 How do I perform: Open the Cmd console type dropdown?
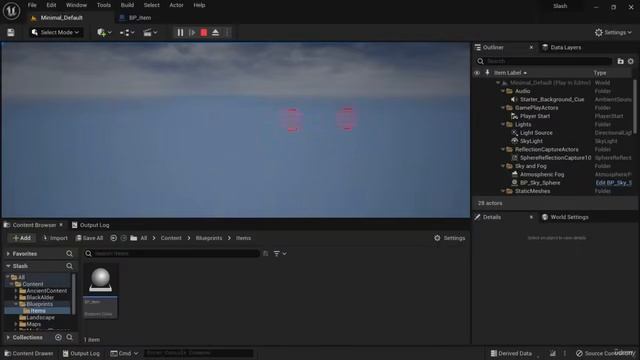coord(124,353)
